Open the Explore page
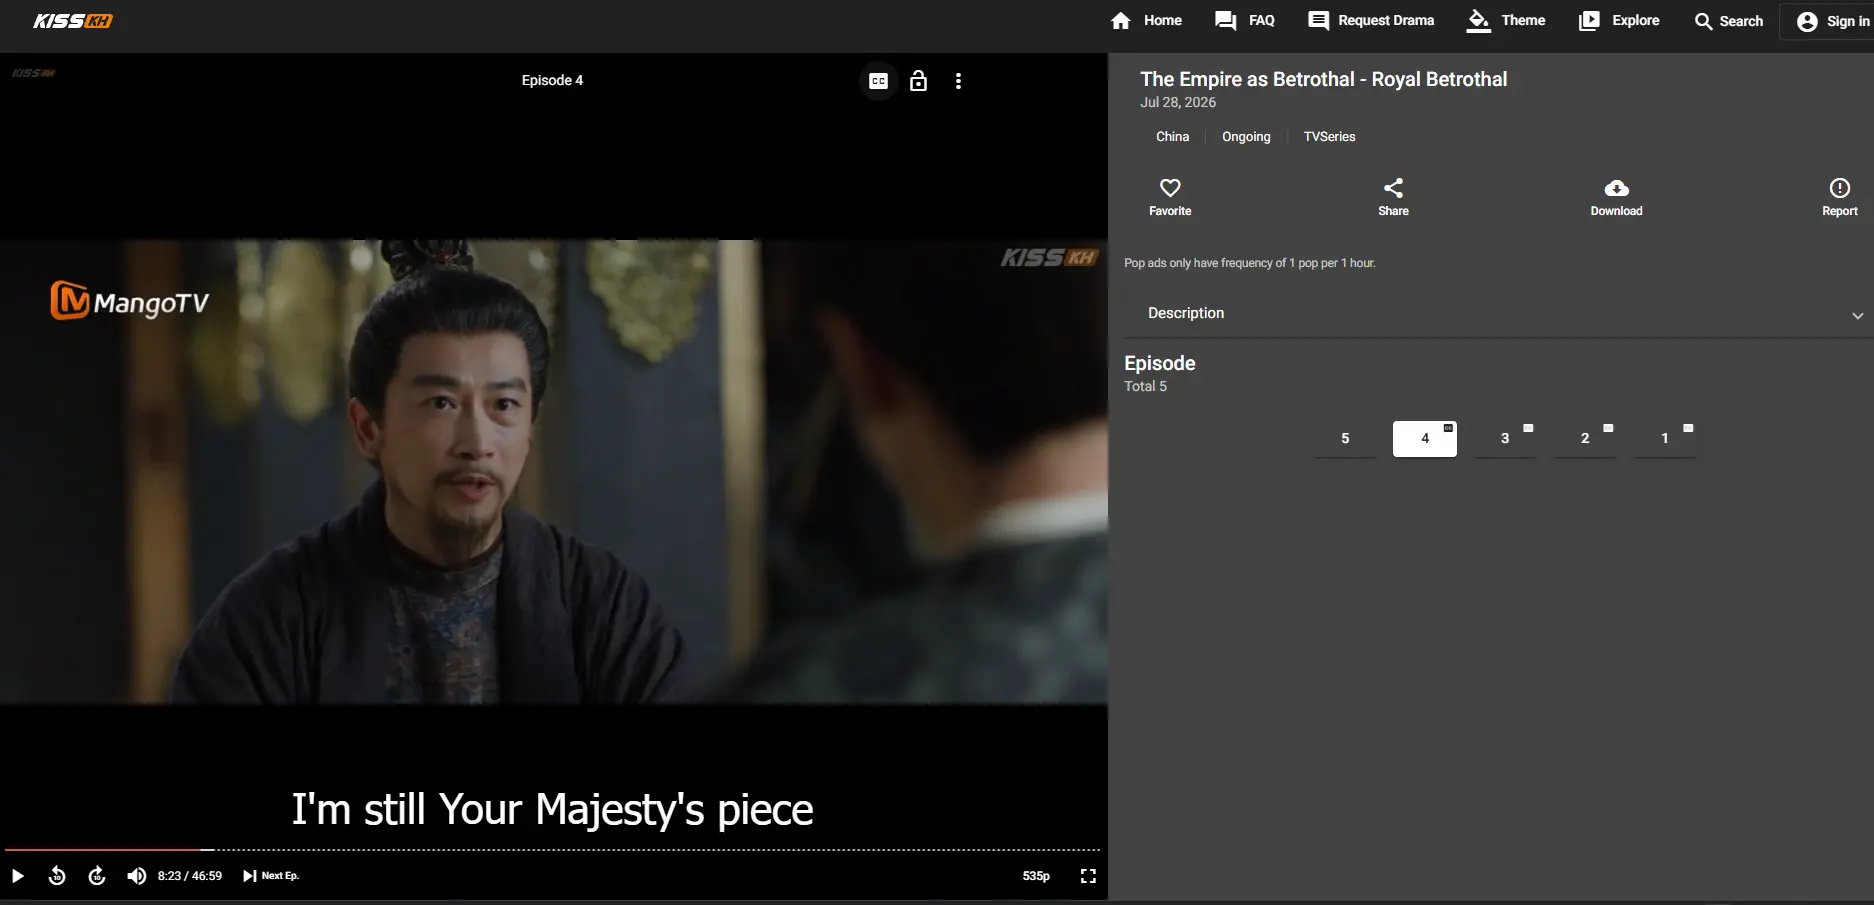 coord(1619,20)
